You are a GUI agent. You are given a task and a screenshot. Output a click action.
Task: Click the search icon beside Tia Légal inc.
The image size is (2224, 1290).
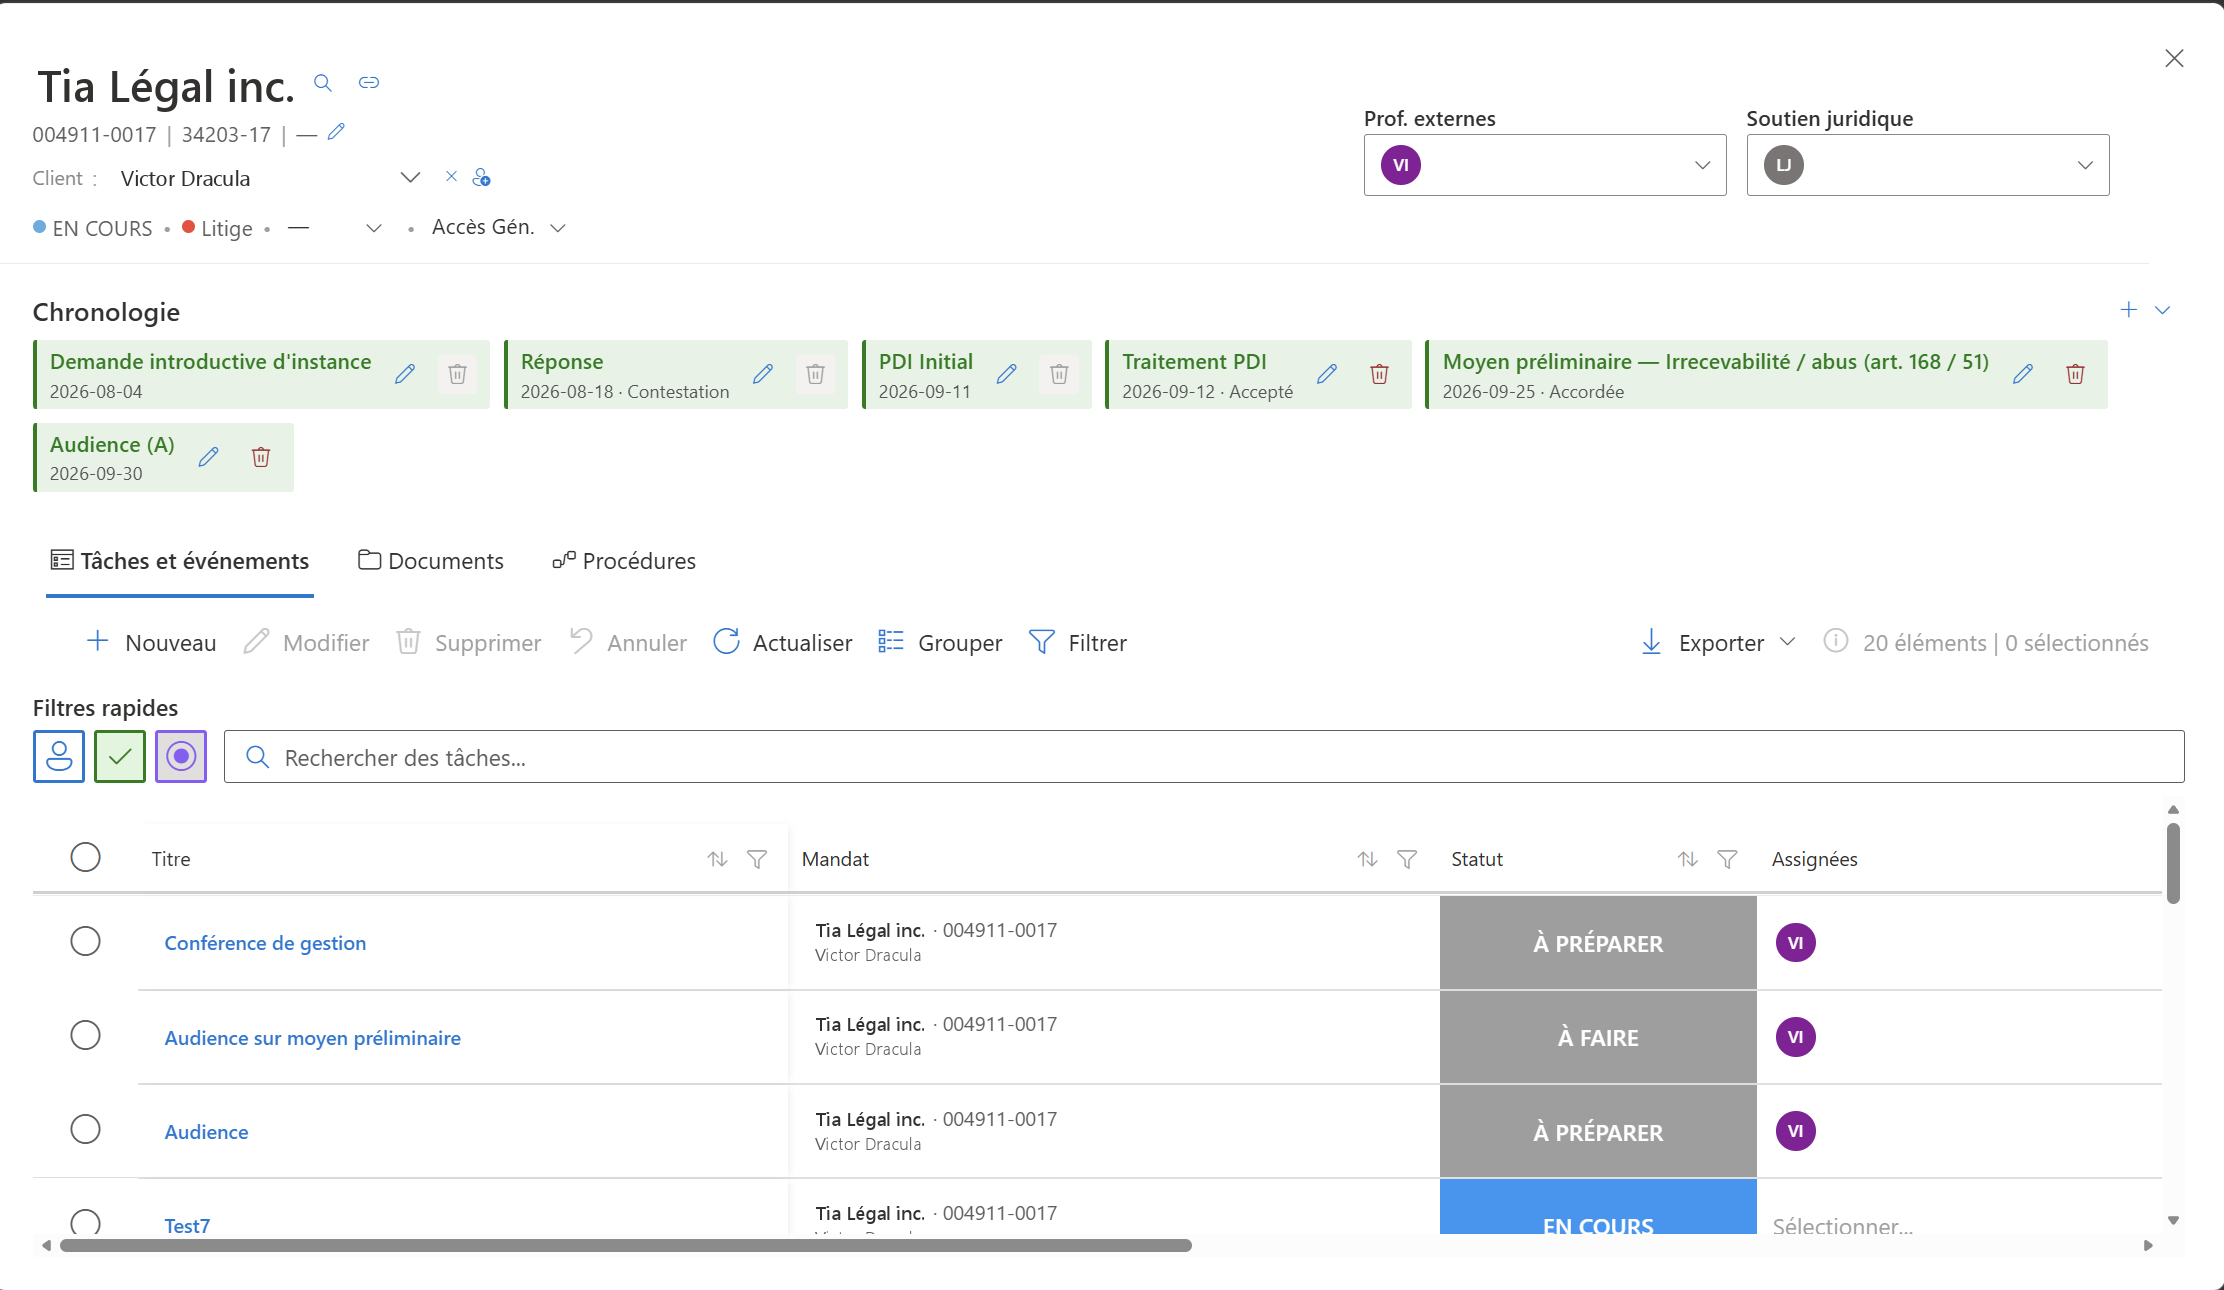[322, 83]
